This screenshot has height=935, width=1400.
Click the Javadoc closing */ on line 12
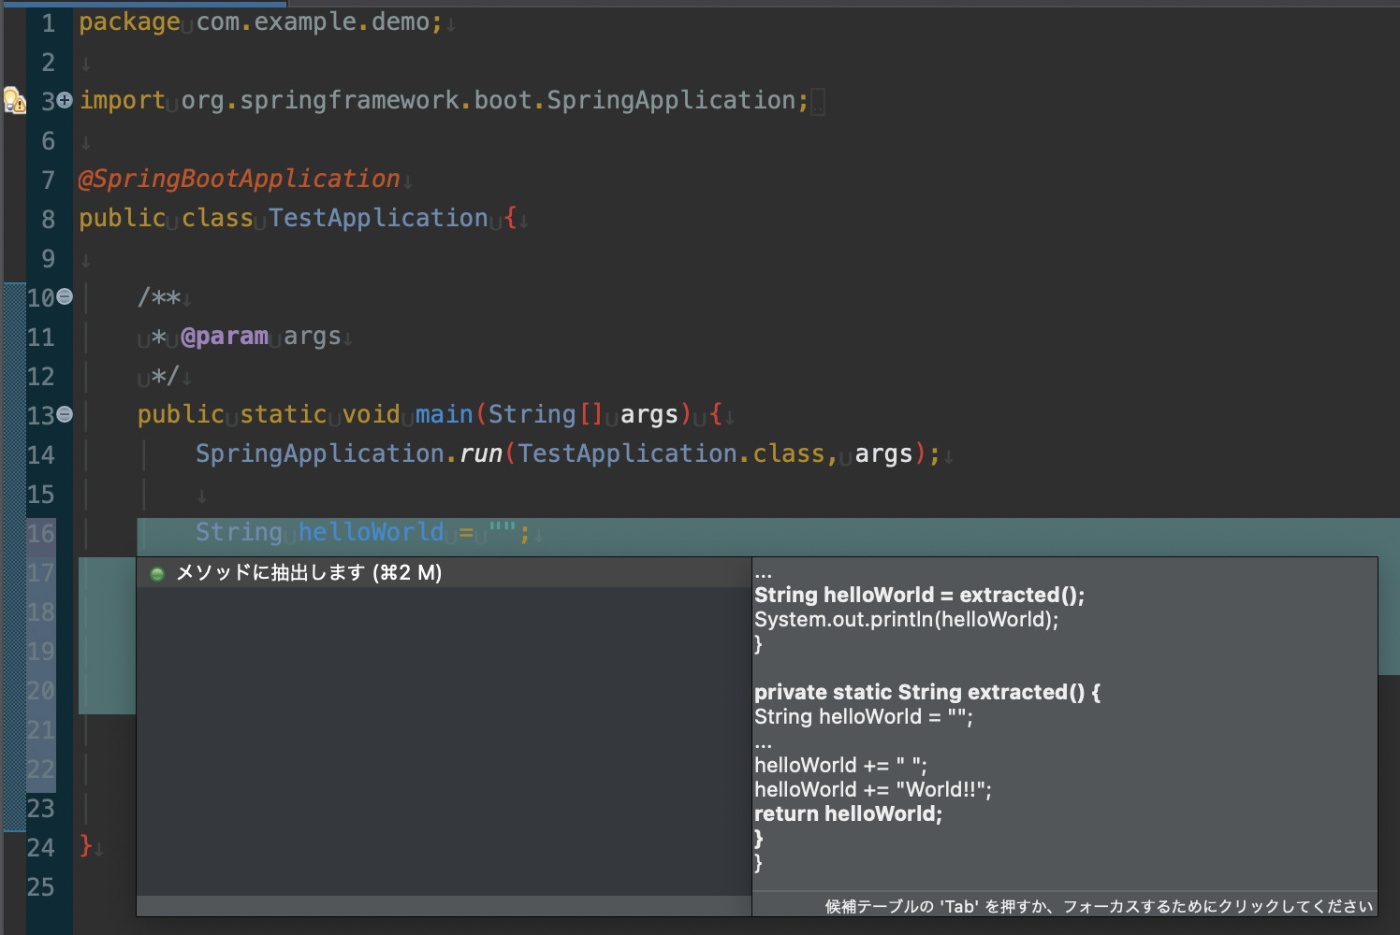pyautogui.click(x=165, y=376)
